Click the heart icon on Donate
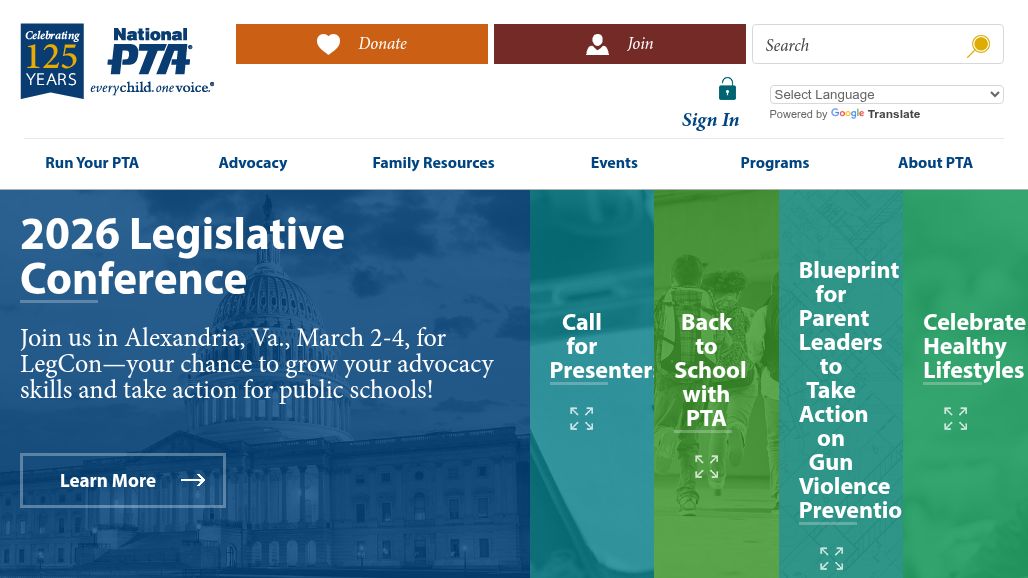 pos(328,44)
